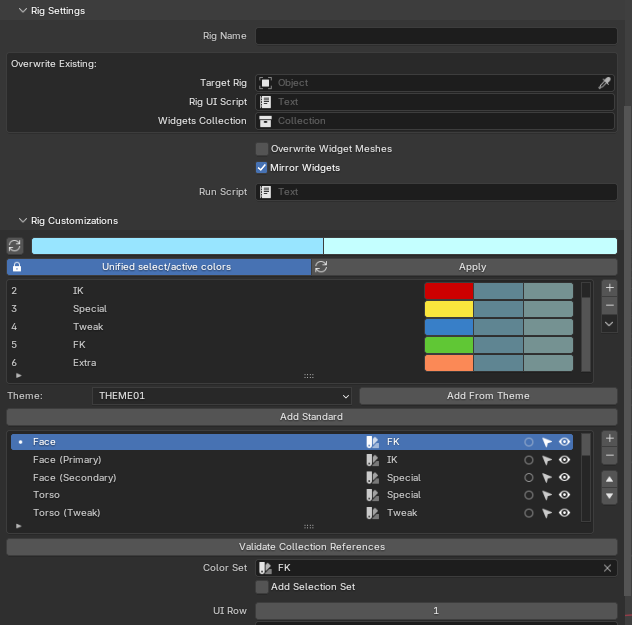Click the move-up arrow for the collections list
The image size is (632, 625).
(x=609, y=479)
